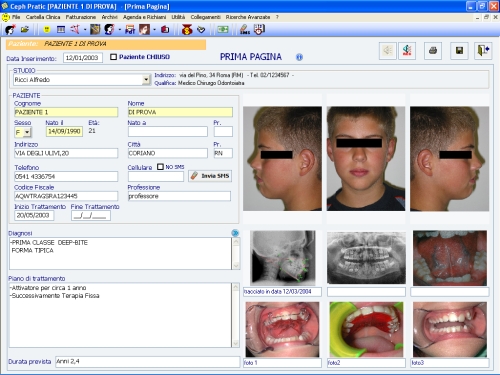Screen dimensions: 500x375
Task: Click the pink cephalometric tracing icon
Action: pos(75,30)
